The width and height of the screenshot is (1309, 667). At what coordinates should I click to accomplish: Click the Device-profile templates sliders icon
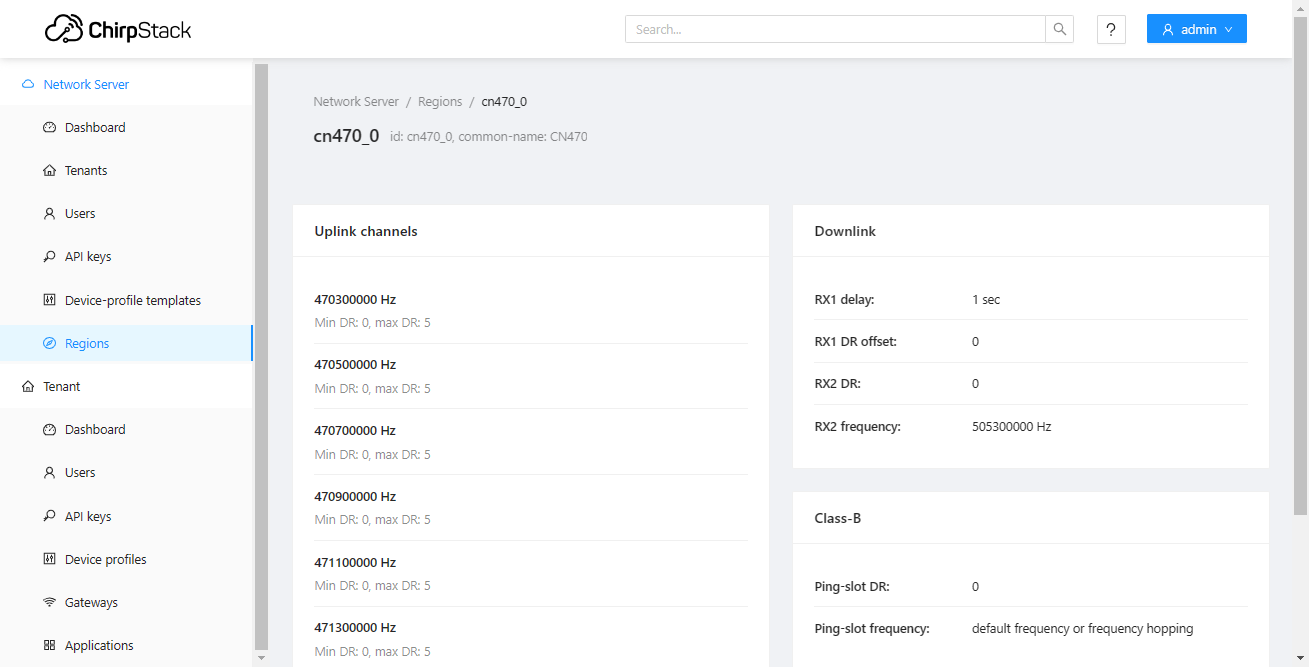pos(50,300)
